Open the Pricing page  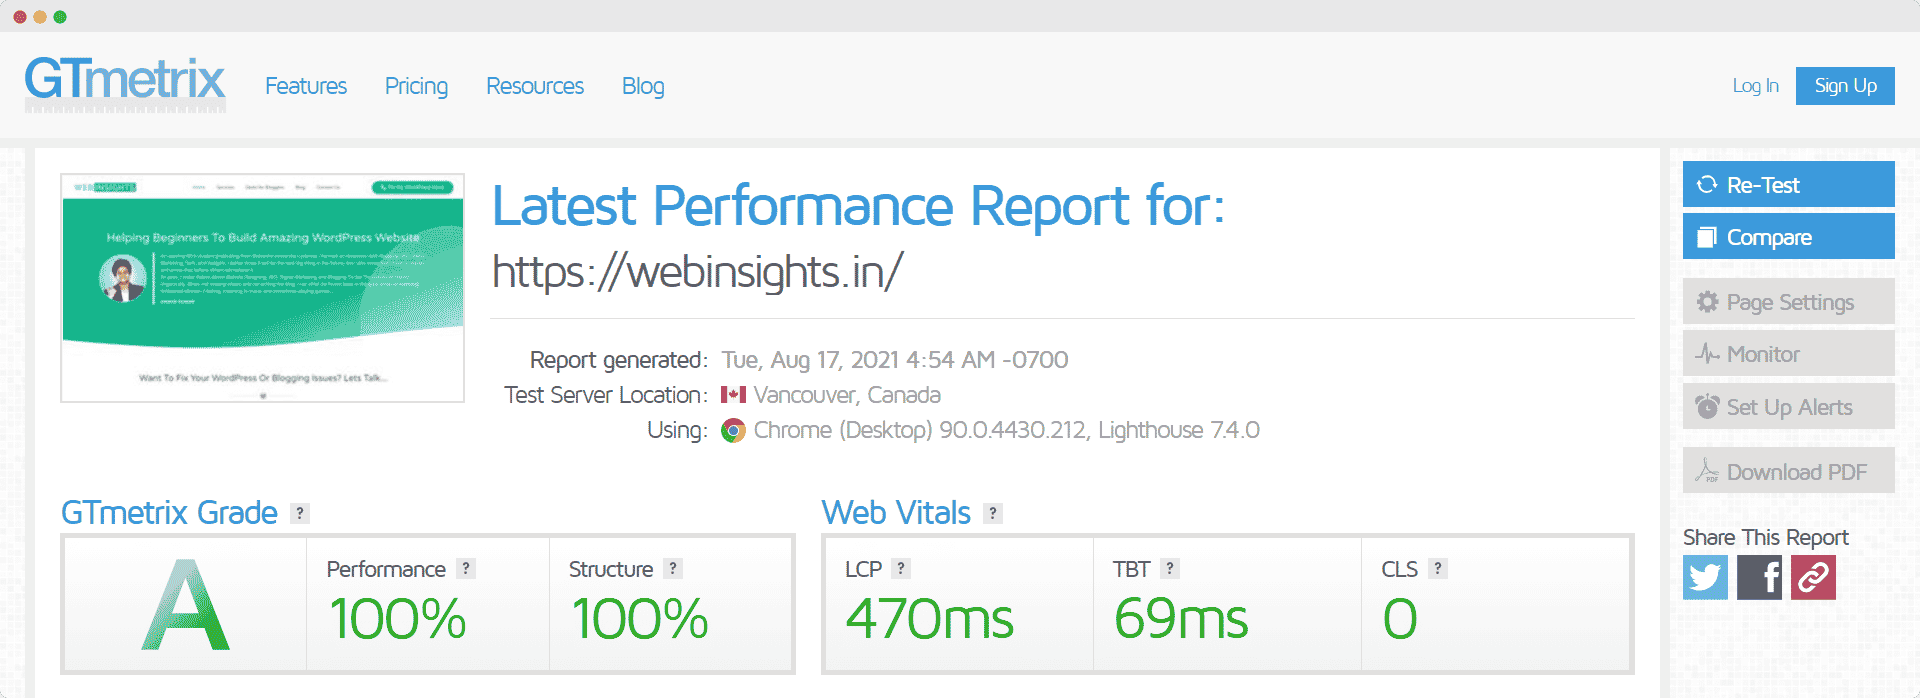point(416,86)
